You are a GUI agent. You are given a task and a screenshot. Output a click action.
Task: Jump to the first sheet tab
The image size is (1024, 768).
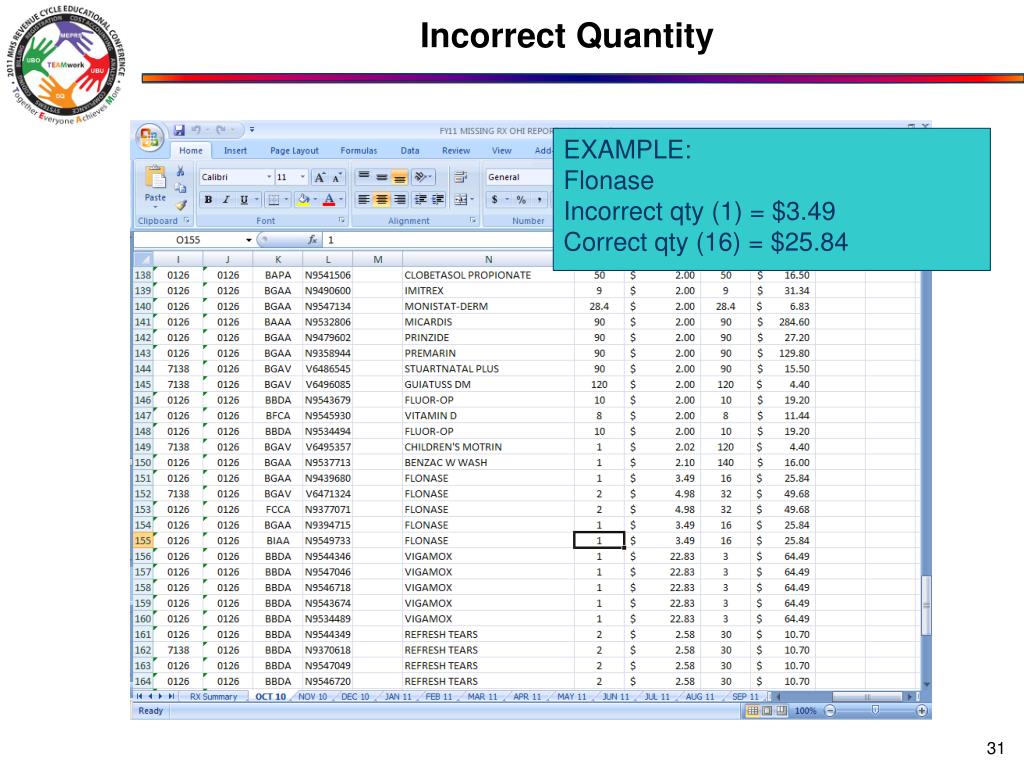tap(139, 697)
